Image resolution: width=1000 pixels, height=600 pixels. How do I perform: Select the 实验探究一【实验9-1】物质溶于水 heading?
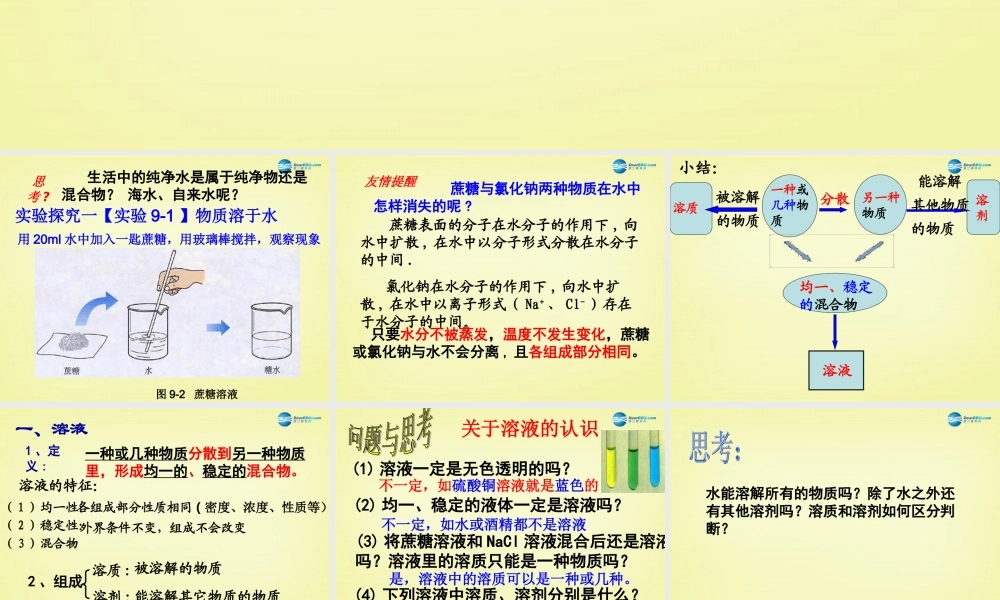tap(148, 215)
